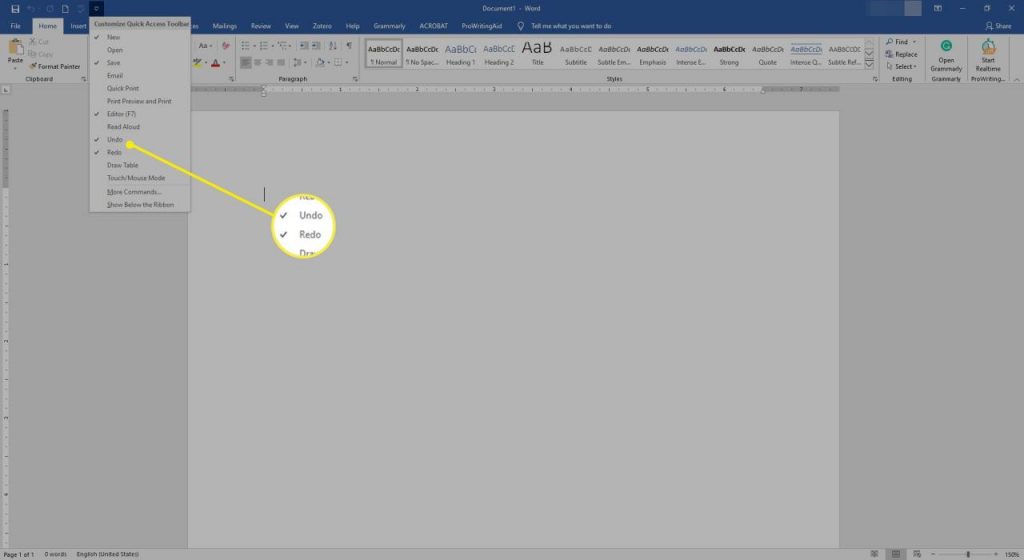The width and height of the screenshot is (1024, 560).
Task: Click the Format Painter button
Action: [55, 67]
